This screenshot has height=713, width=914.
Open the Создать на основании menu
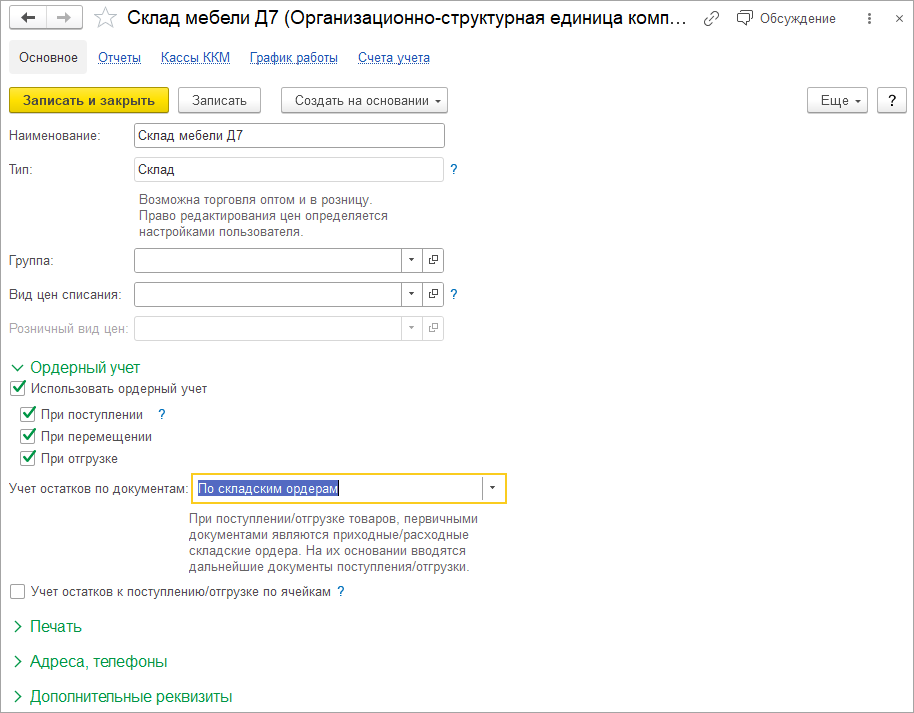[x=364, y=100]
